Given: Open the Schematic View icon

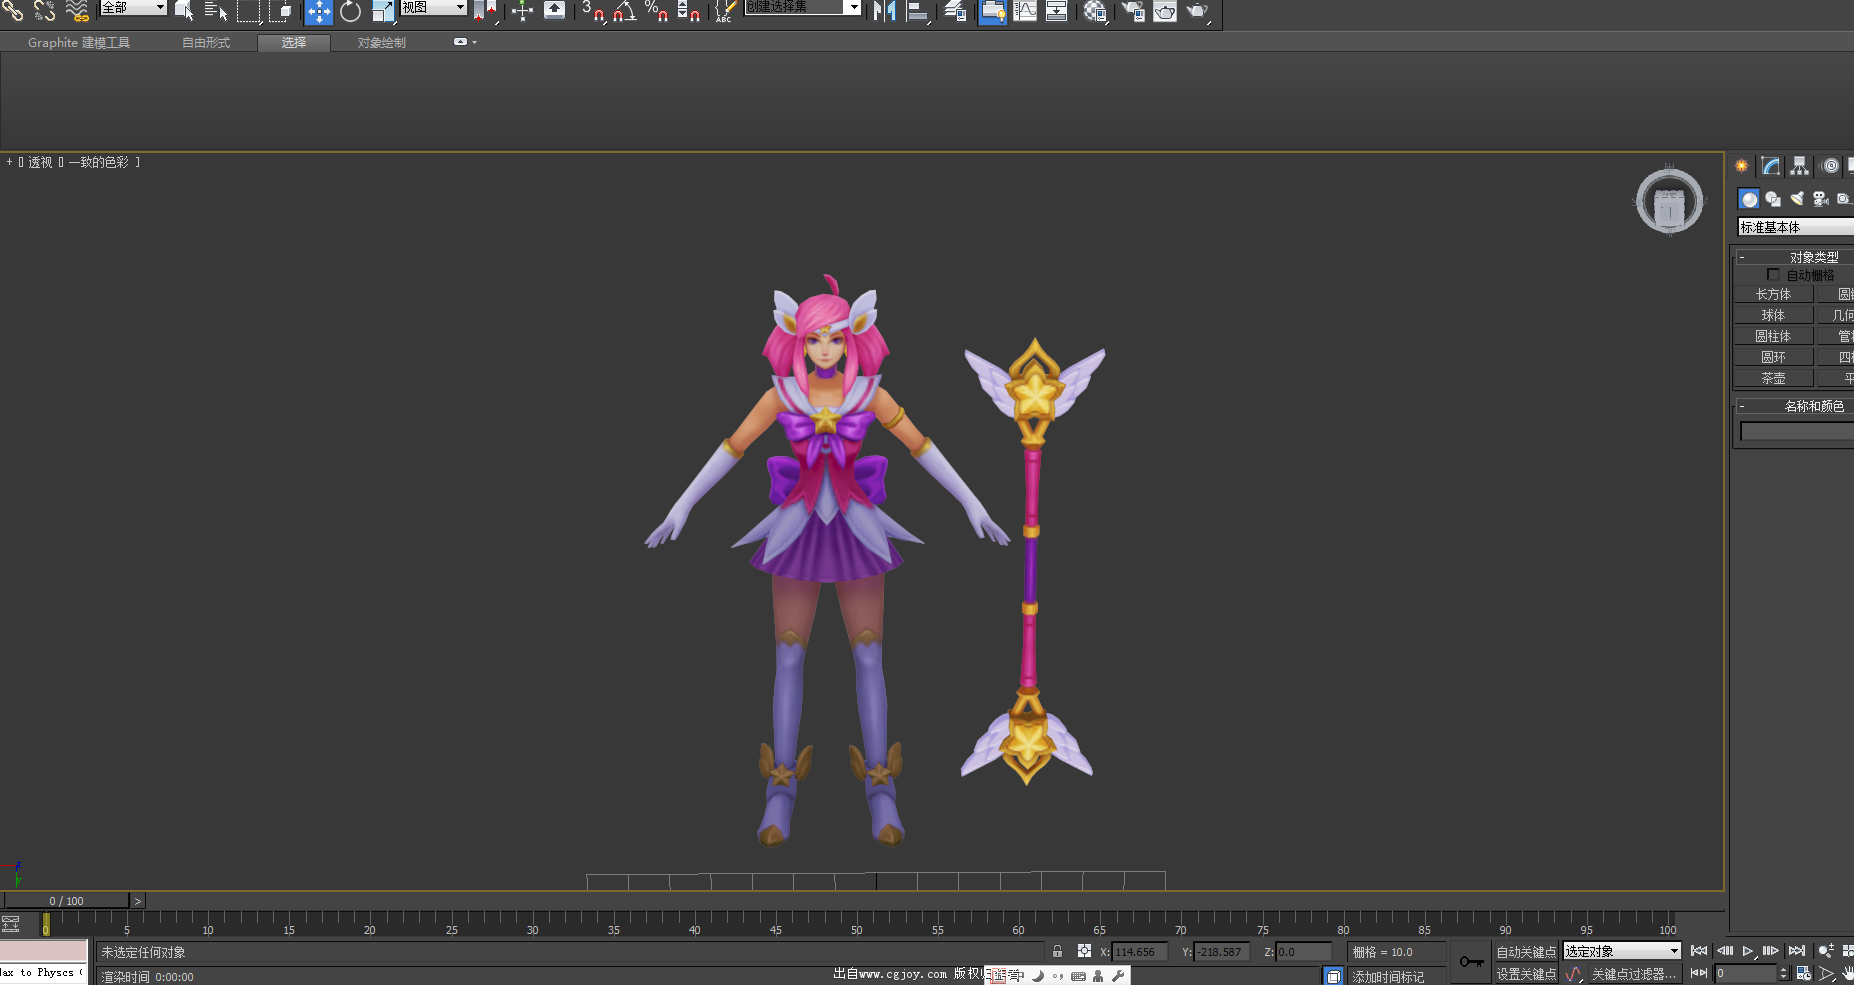Looking at the screenshot, I should pyautogui.click(x=1057, y=11).
